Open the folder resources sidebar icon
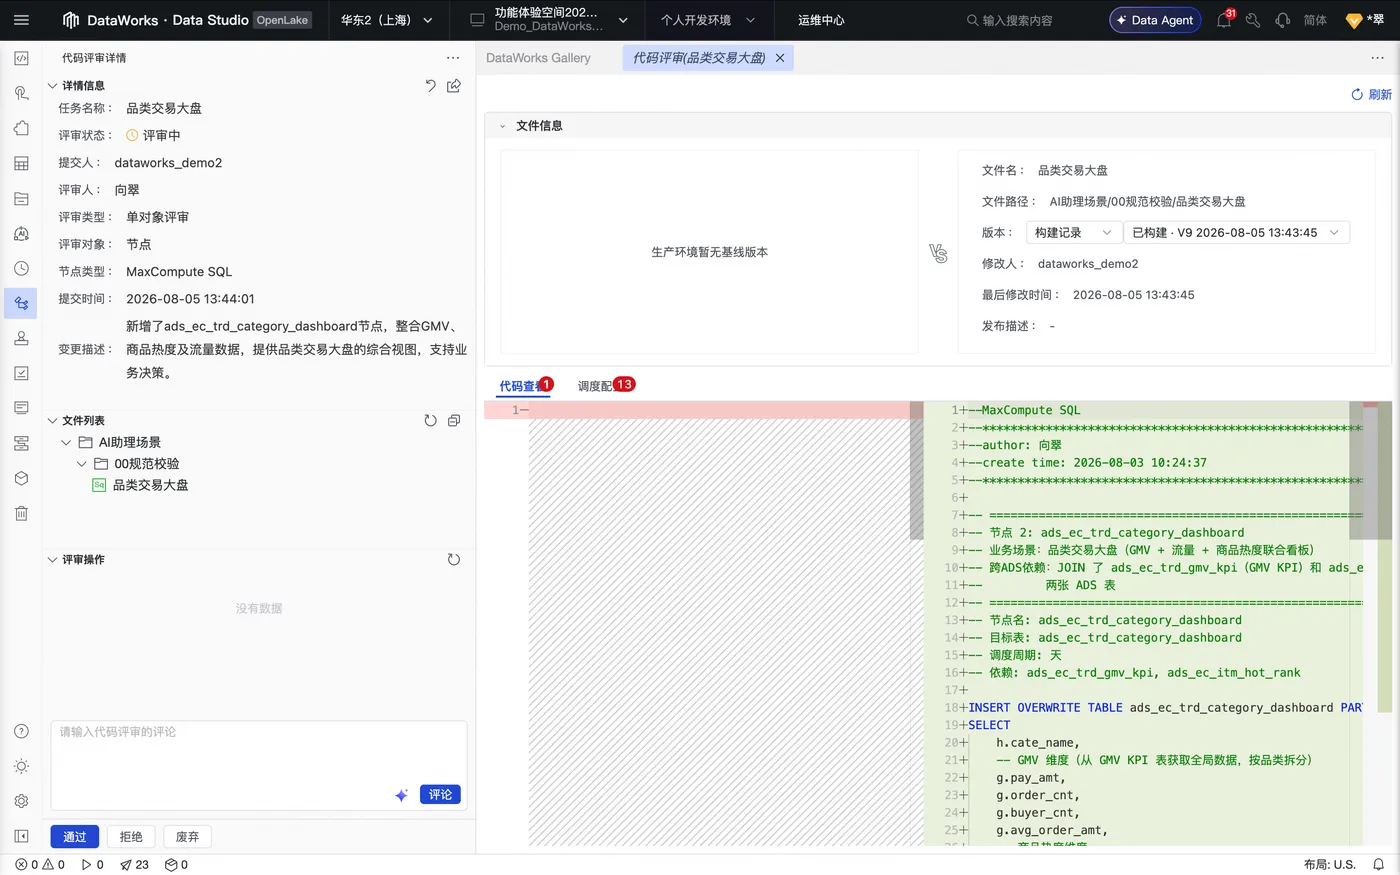The height and width of the screenshot is (875, 1400). coord(21,198)
